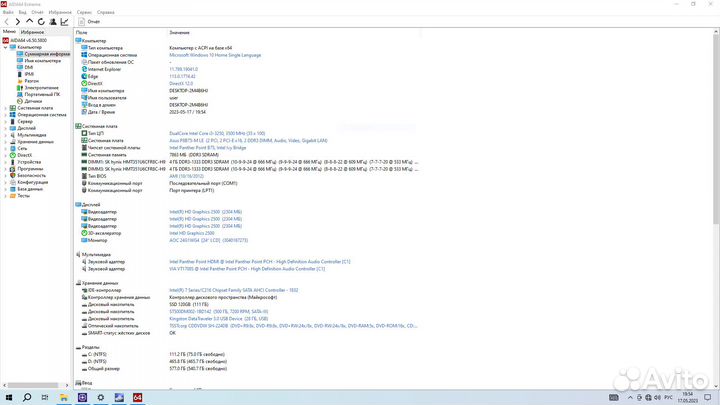Image resolution: width=720 pixels, height=405 pixels.
Task: Open the Сервис menu
Action: (x=84, y=12)
